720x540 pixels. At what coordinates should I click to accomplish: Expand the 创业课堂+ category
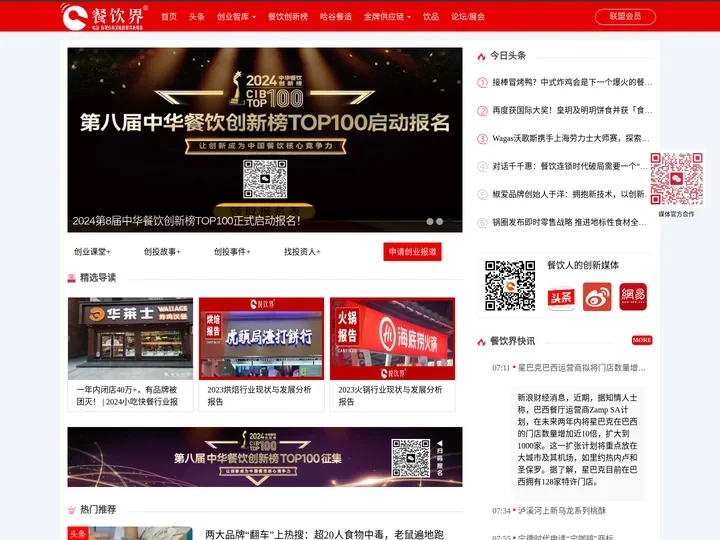(x=92, y=252)
